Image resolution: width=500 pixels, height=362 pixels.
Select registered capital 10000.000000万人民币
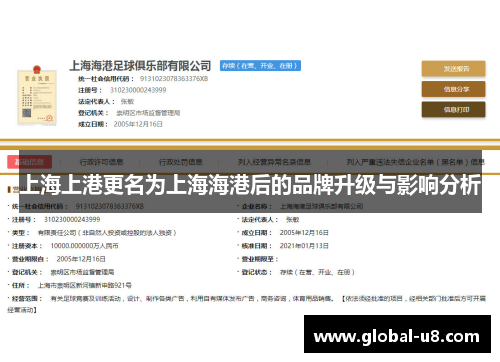click(x=84, y=246)
